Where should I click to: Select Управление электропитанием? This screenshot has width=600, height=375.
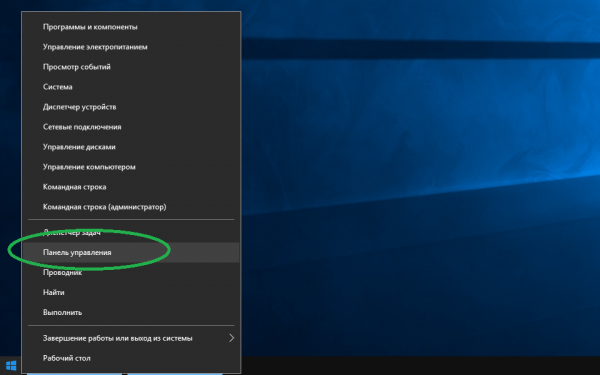click(x=131, y=47)
